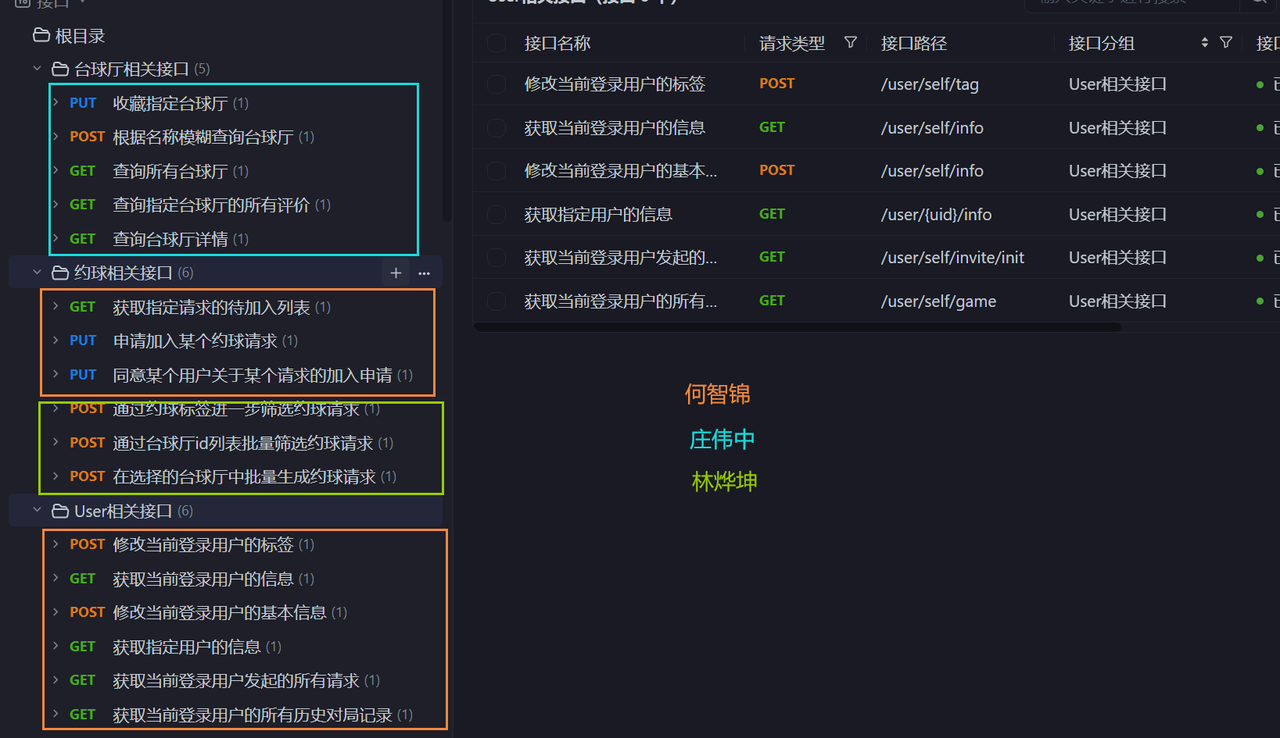Tick the checkbox of the POST /user/self/info row
Screen dimensions: 1280x738
click(x=497, y=171)
